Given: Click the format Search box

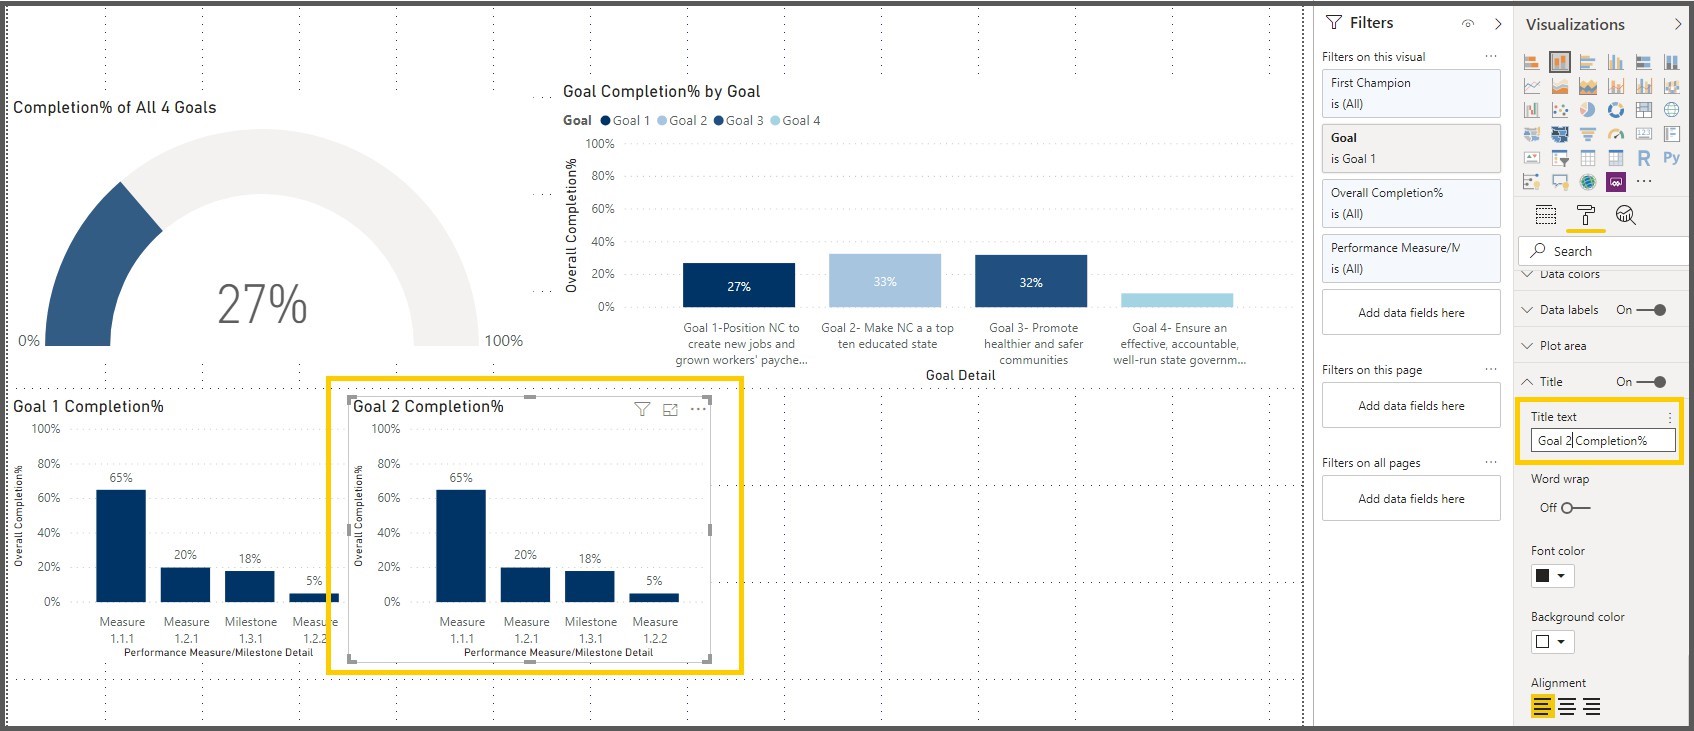Looking at the screenshot, I should coord(1604,251).
